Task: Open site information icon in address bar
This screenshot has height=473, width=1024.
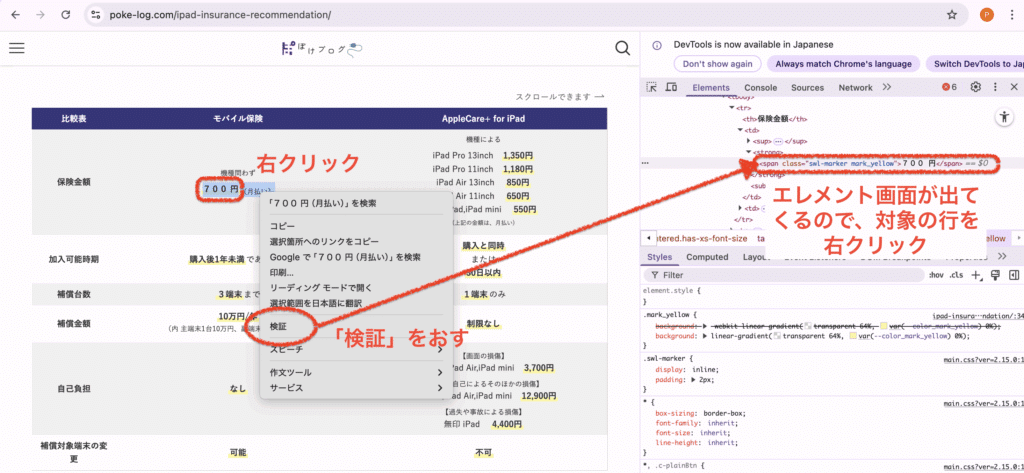Action: coord(96,14)
